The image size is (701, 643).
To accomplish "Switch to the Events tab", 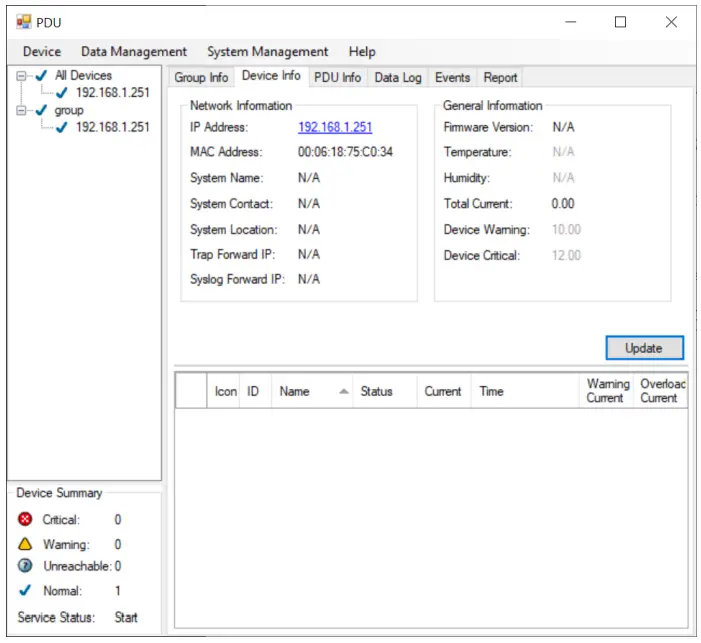I will coord(452,77).
